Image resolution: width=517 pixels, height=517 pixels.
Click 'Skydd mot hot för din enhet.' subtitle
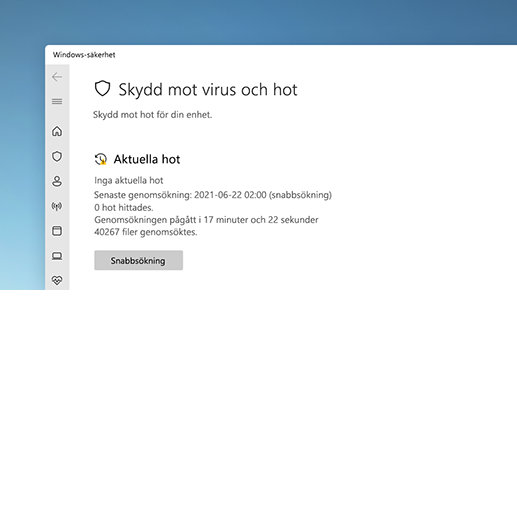coord(152,115)
